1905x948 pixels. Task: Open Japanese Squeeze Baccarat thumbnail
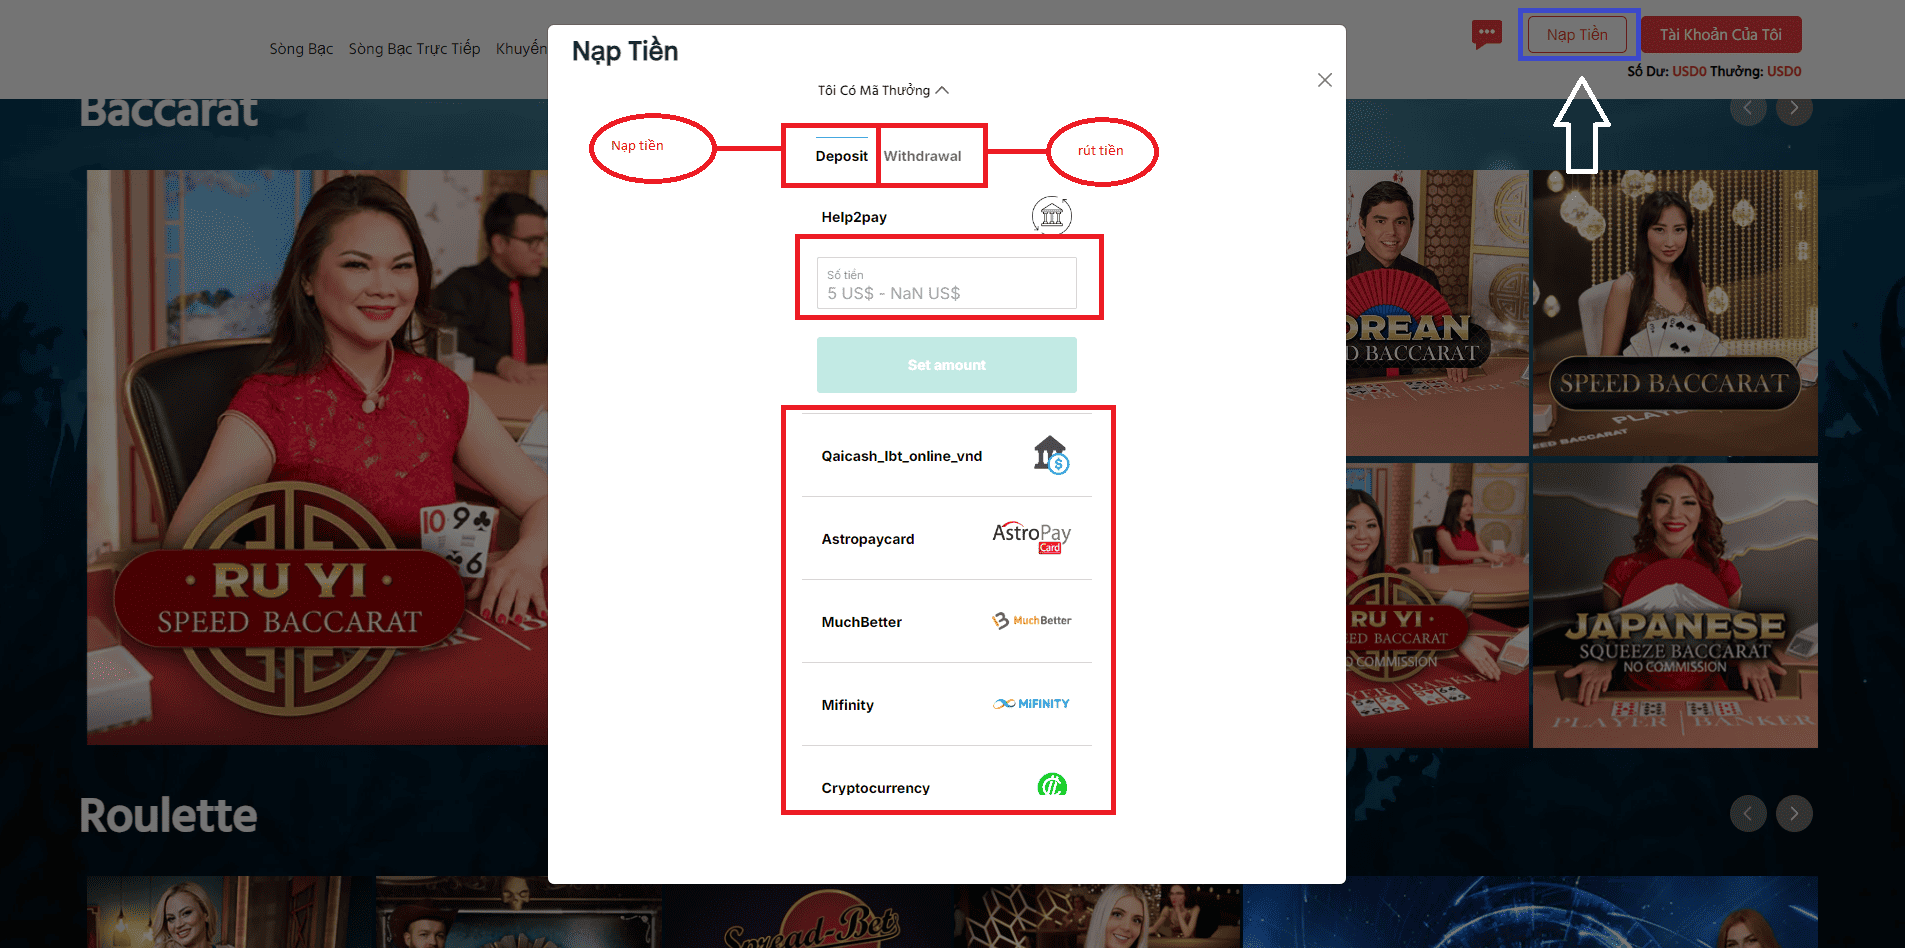[x=1675, y=605]
